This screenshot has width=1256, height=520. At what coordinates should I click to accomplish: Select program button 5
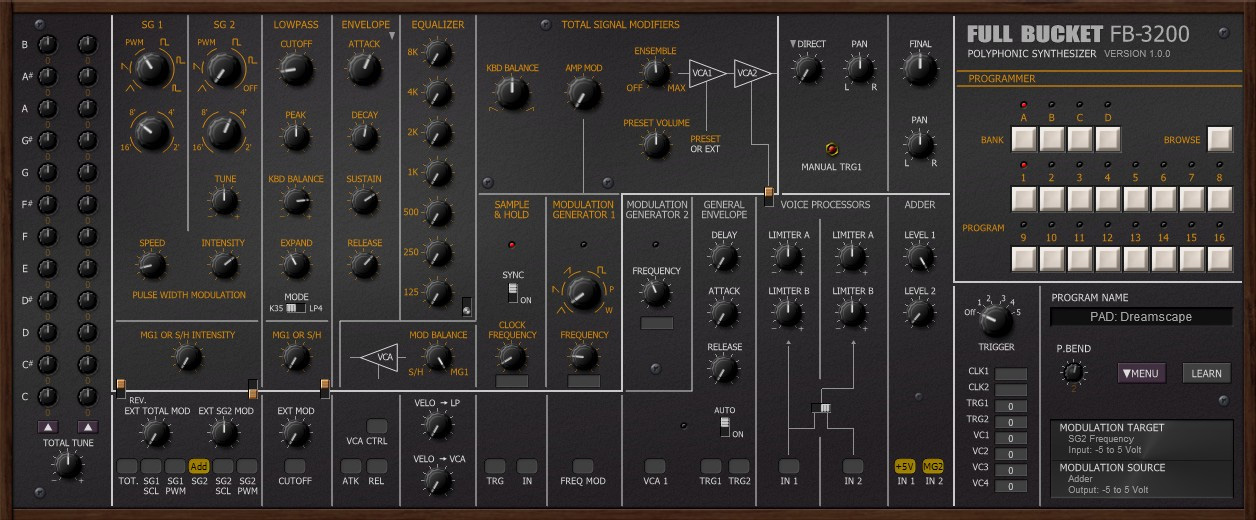1135,199
